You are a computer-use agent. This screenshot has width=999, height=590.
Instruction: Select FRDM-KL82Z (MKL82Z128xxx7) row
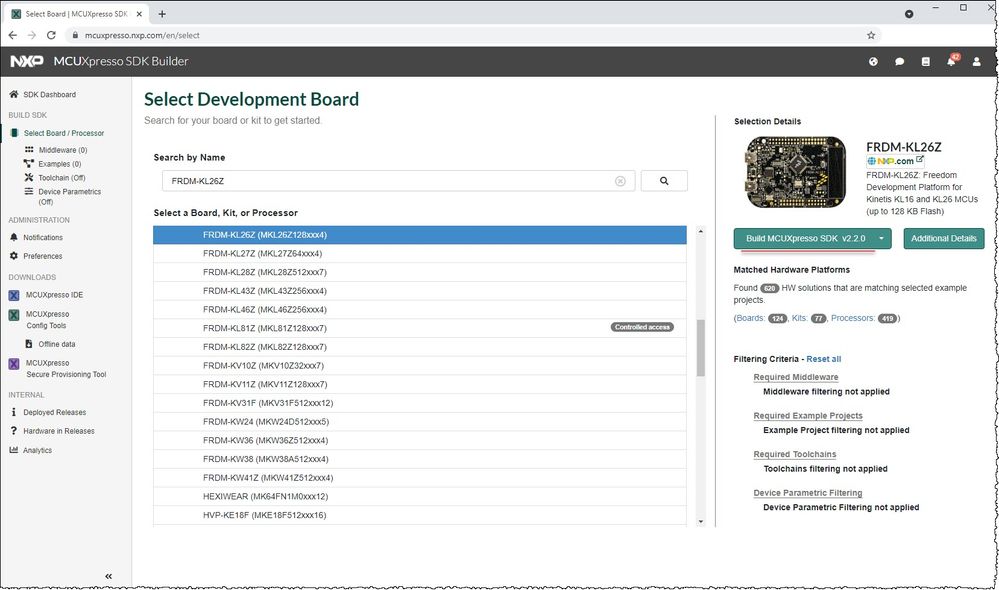pyautogui.click(x=420, y=347)
